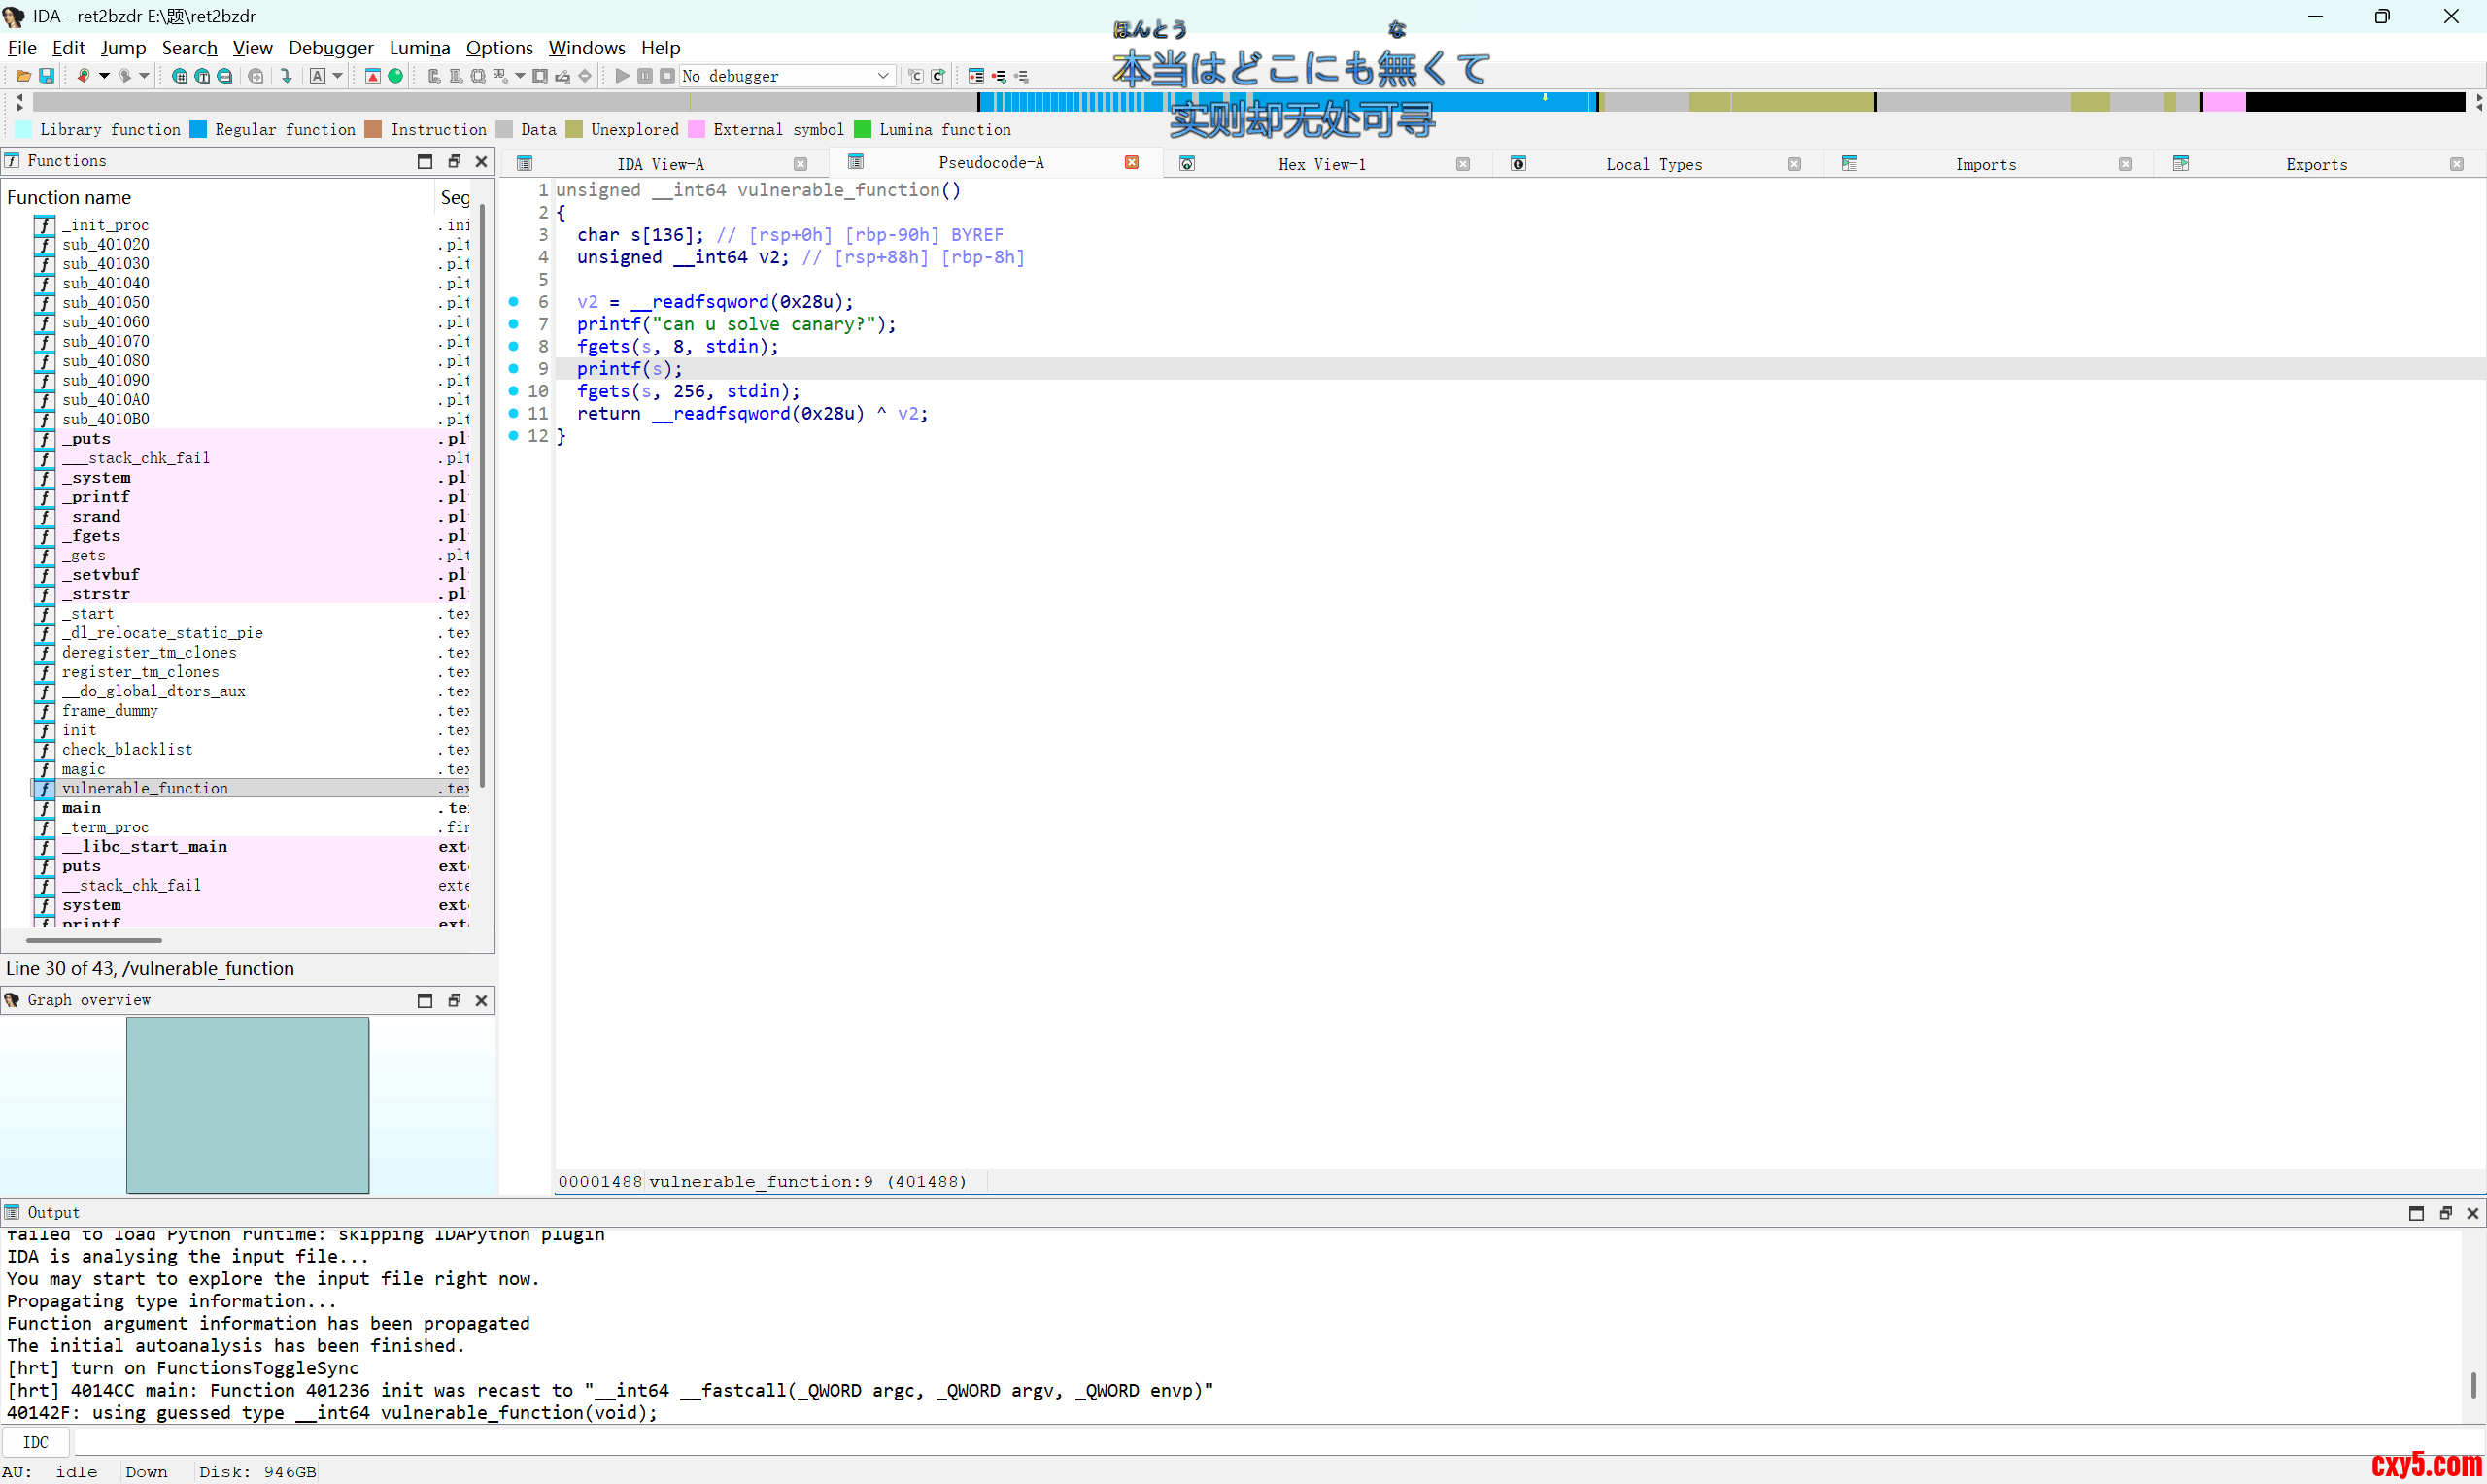Image resolution: width=2487 pixels, height=1484 pixels.
Task: Toggle breakpoint dot on line 9
Action: [x=514, y=369]
